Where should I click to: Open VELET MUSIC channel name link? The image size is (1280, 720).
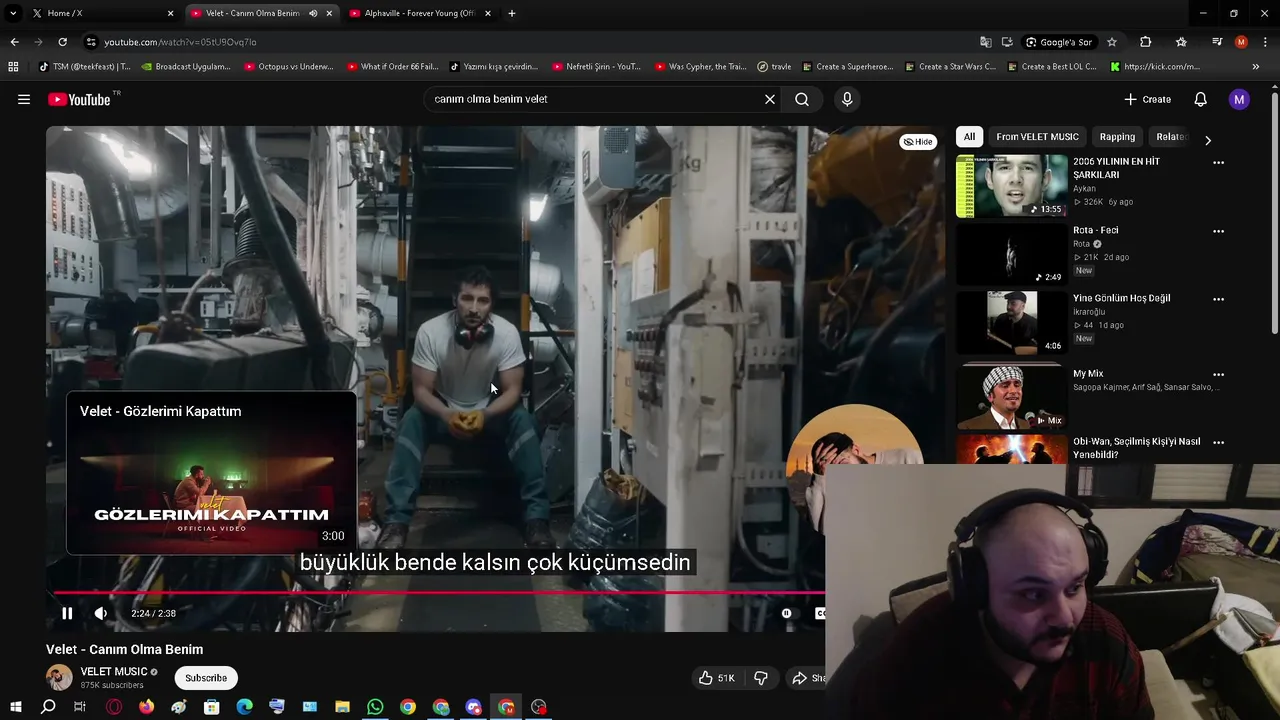114,672
